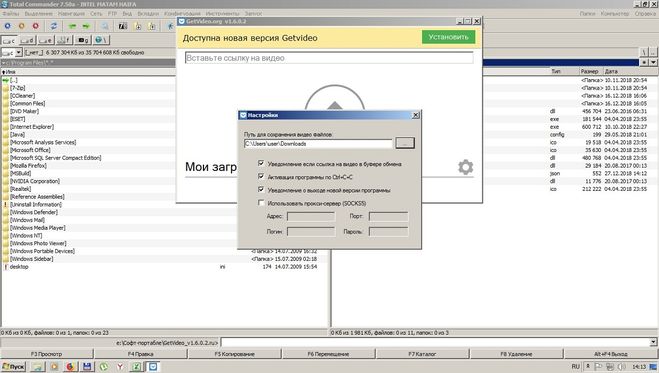Click the green left arrow toolbar icon

coord(72,26)
